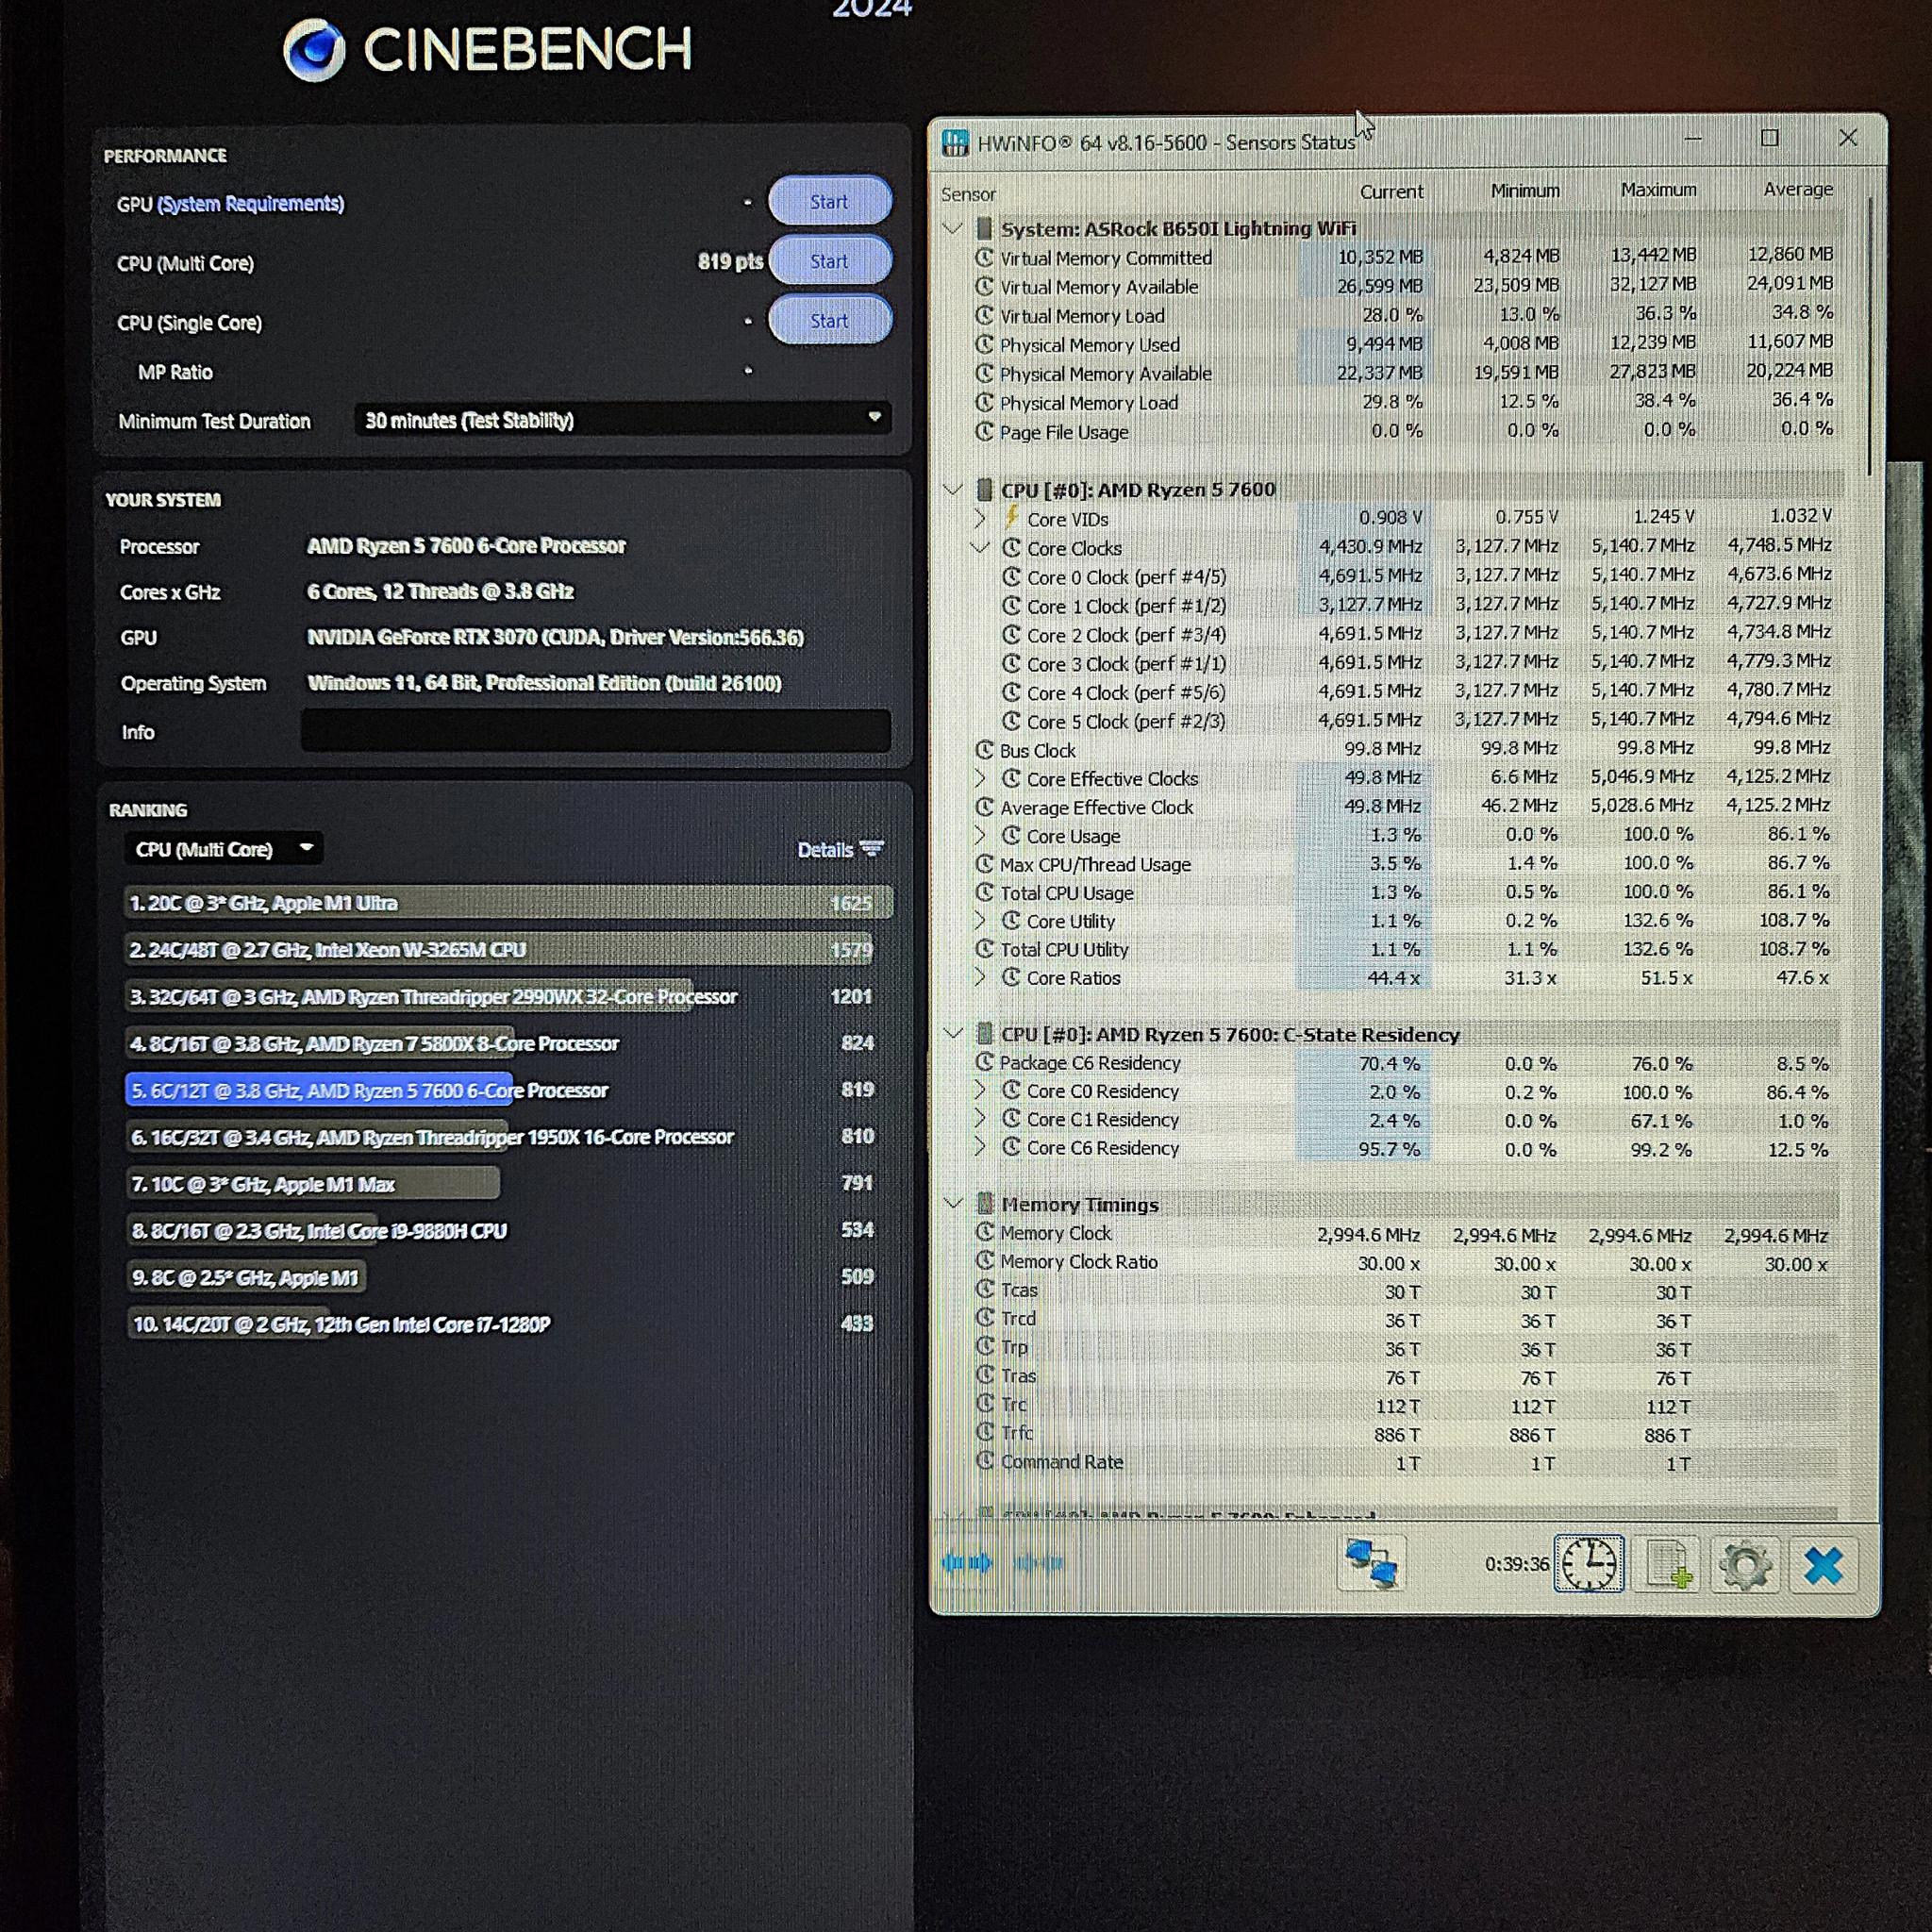Click the shrink-columns arrows icon in HWiNFO footer

click(1038, 1562)
